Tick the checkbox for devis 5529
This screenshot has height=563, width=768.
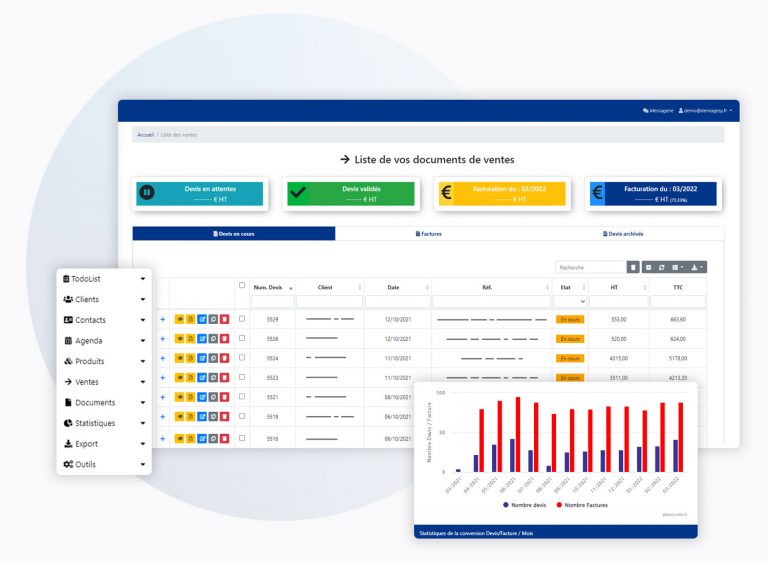click(x=241, y=319)
